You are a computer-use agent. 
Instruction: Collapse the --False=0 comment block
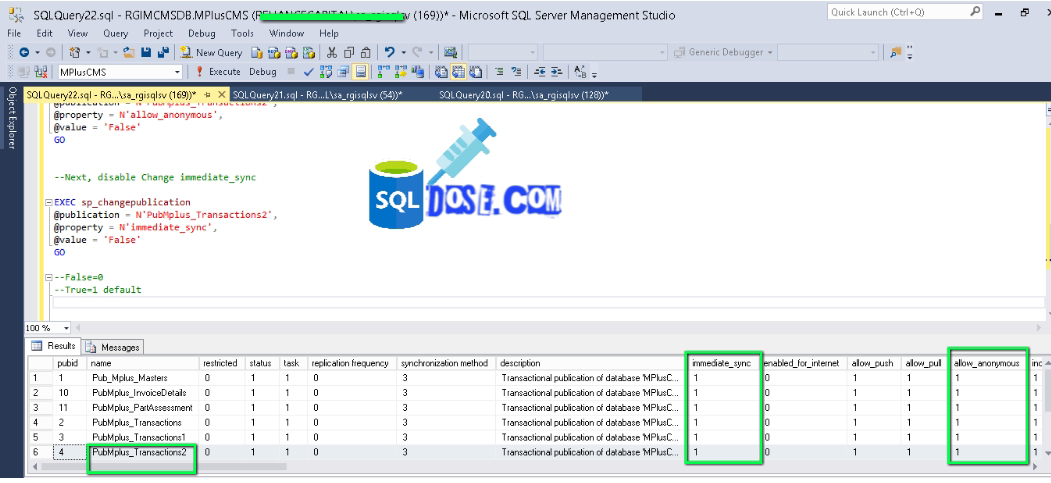pyautogui.click(x=48, y=277)
